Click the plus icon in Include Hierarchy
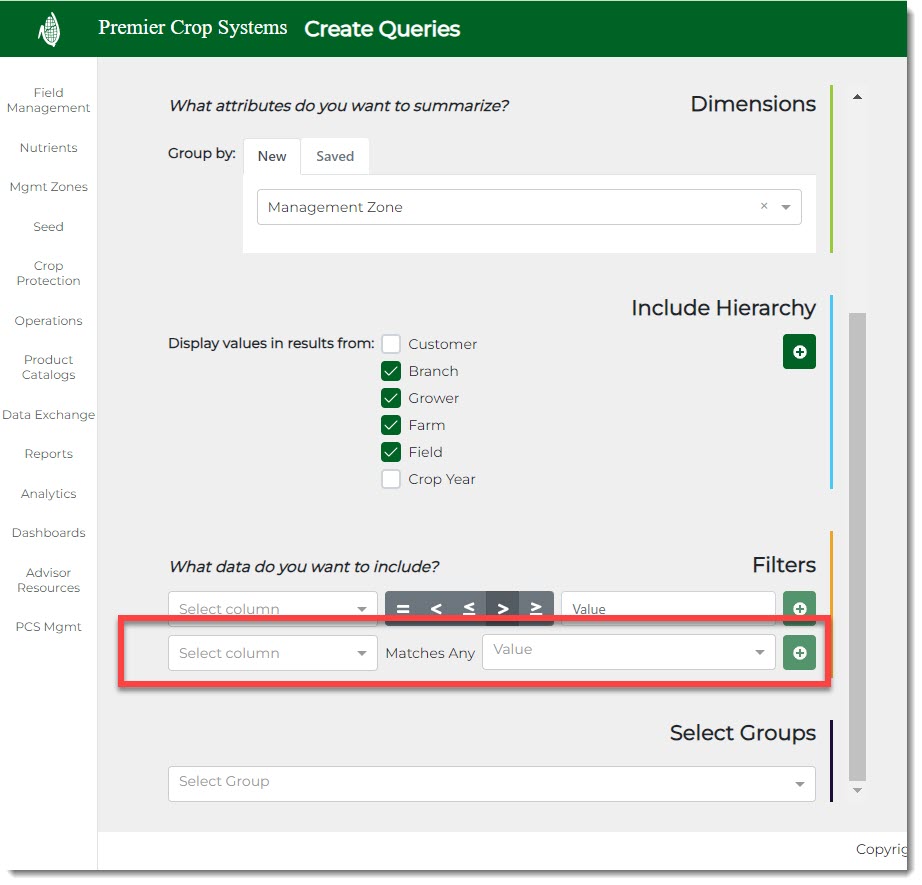This screenshot has width=922, height=885. (x=799, y=352)
